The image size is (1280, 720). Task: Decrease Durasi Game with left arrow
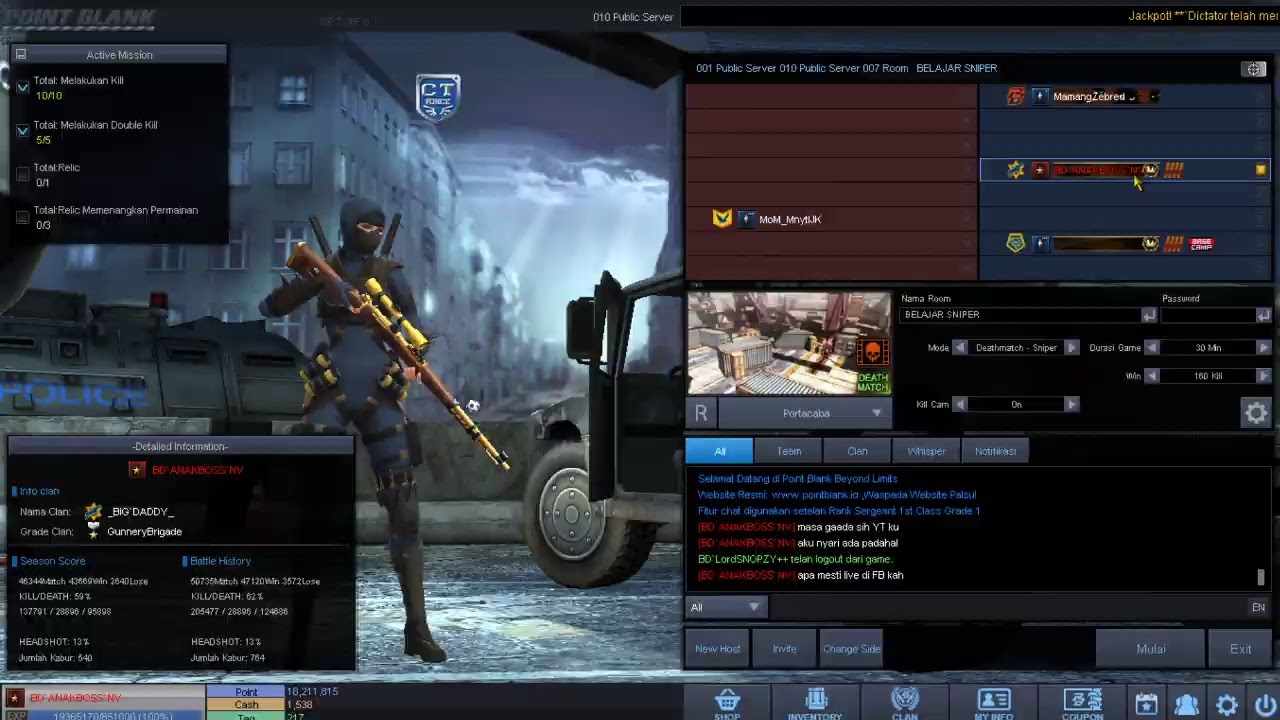(1152, 348)
